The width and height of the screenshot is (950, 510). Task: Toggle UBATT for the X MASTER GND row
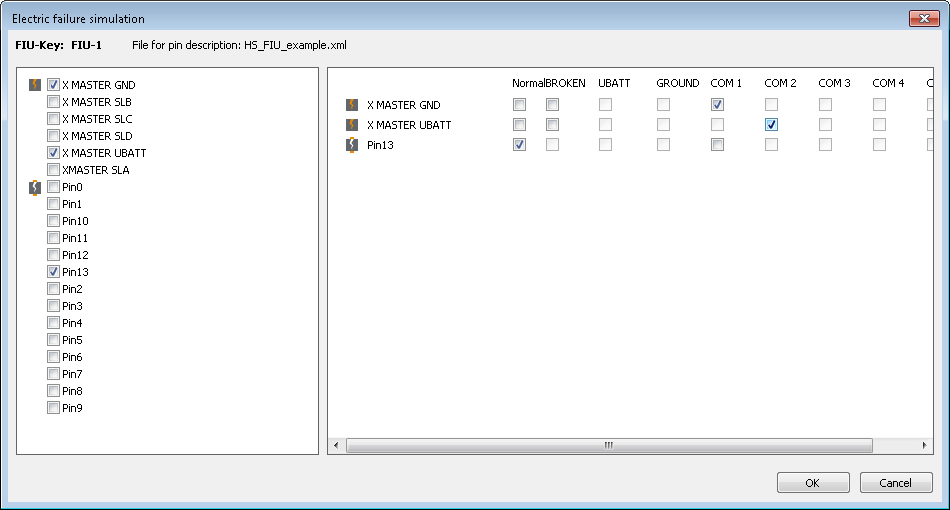coord(605,105)
